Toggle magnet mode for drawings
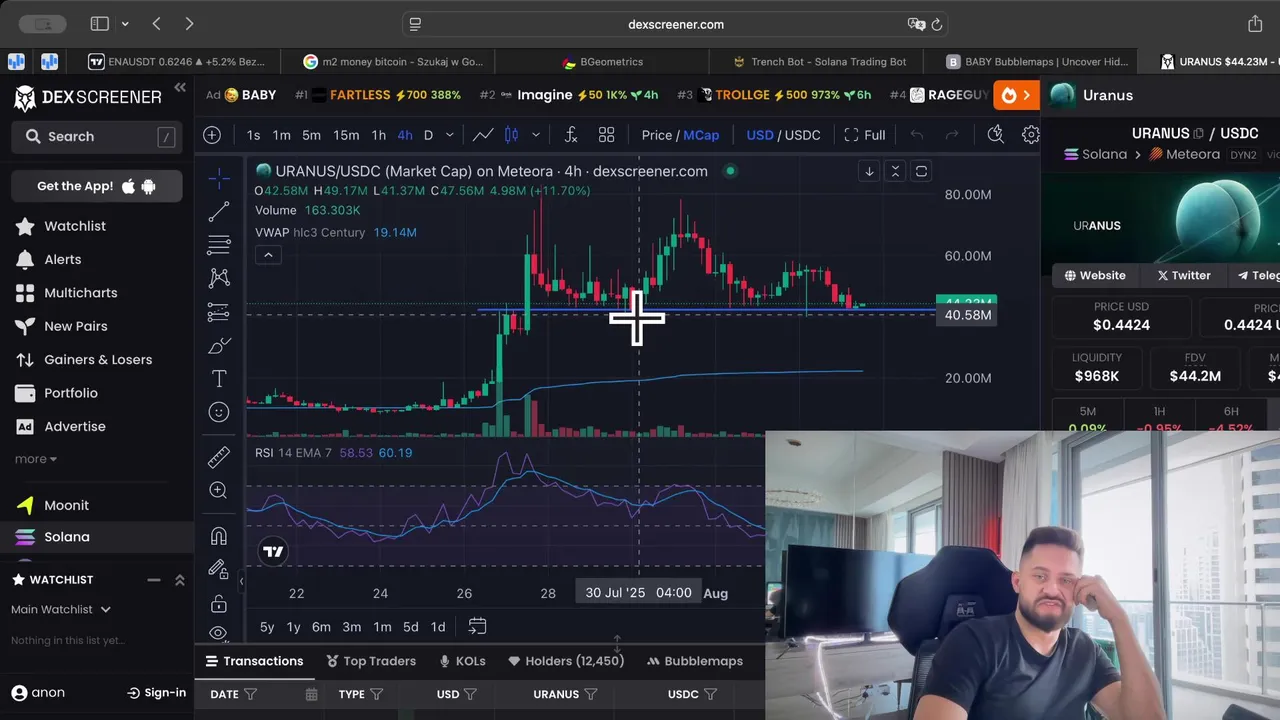The image size is (1280, 720). point(218,536)
